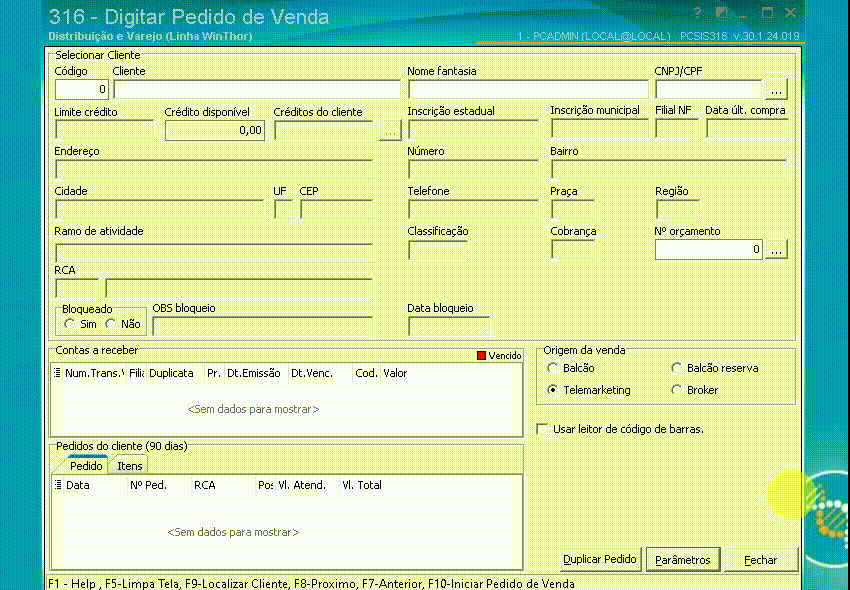Click the Data bloqueio field
The height and width of the screenshot is (590, 850).
click(x=449, y=326)
